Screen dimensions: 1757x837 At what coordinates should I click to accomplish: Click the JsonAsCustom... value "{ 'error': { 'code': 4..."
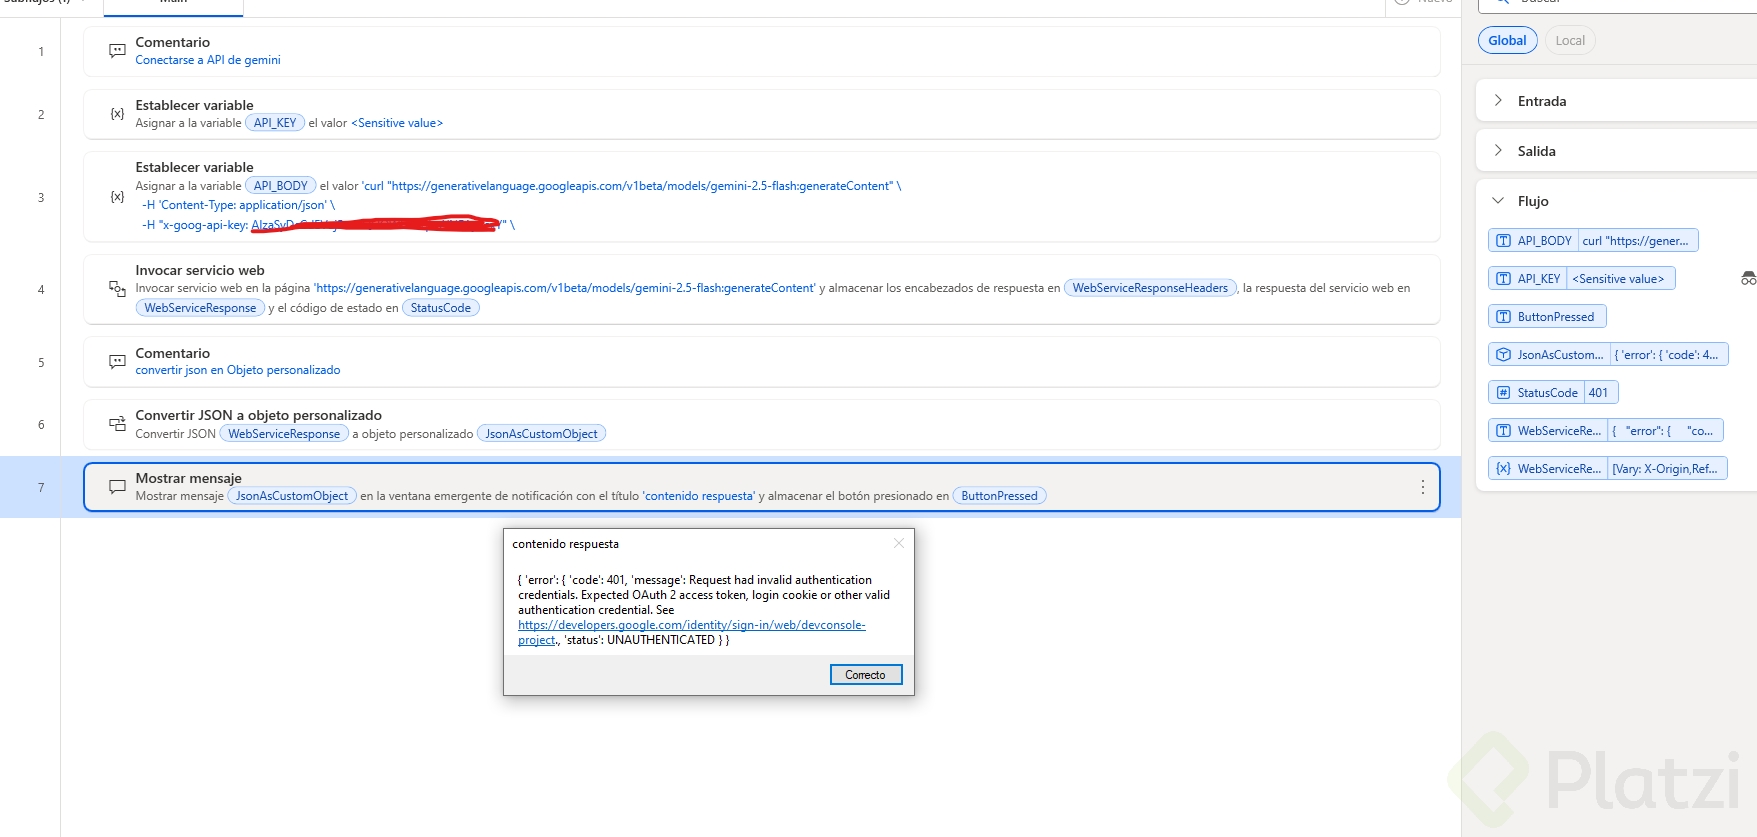[1667, 355]
